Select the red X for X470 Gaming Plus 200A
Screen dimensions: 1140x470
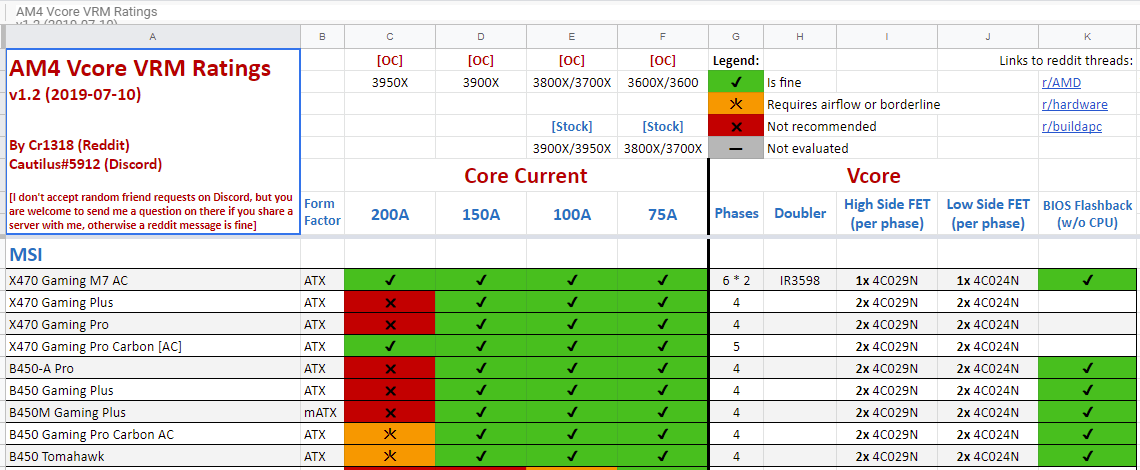click(390, 302)
